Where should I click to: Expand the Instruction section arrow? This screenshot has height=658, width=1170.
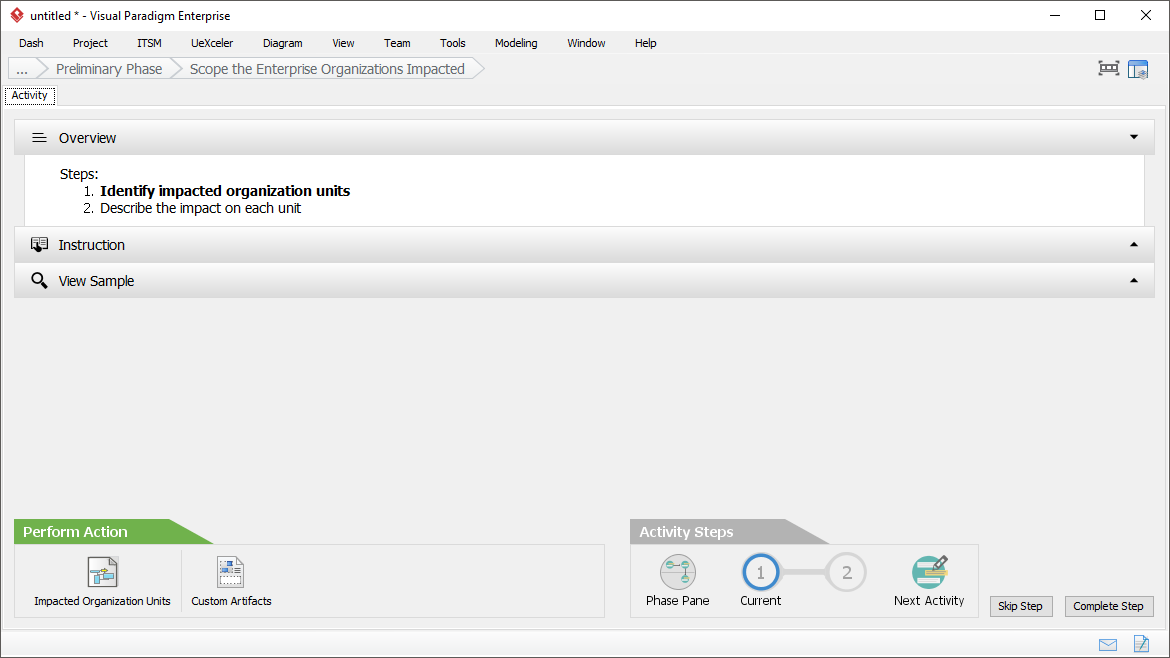(x=1133, y=245)
